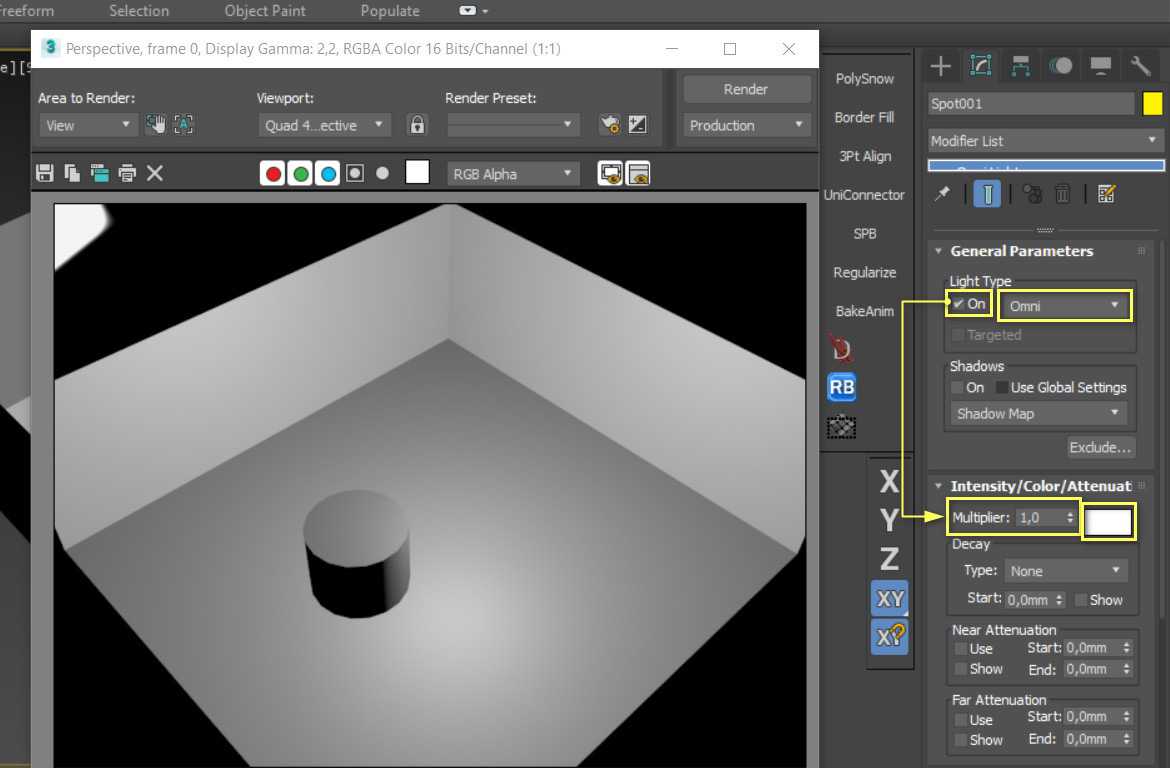Click the yellow object color swatch
Viewport: 1170px width, 768px height.
[1153, 103]
